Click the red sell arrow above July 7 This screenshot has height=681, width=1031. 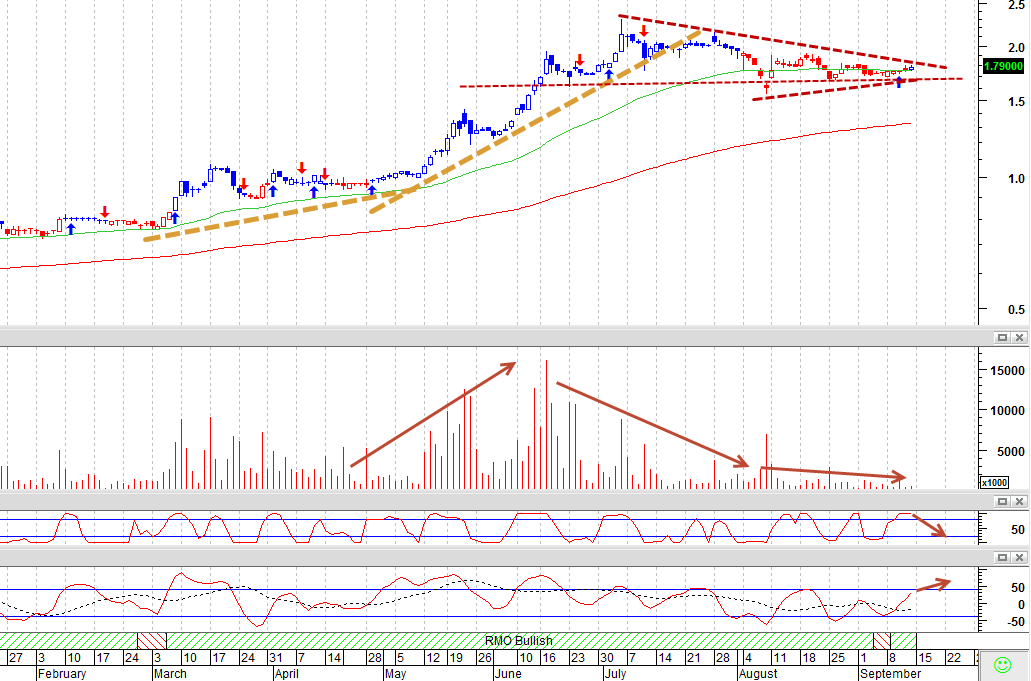(x=644, y=30)
